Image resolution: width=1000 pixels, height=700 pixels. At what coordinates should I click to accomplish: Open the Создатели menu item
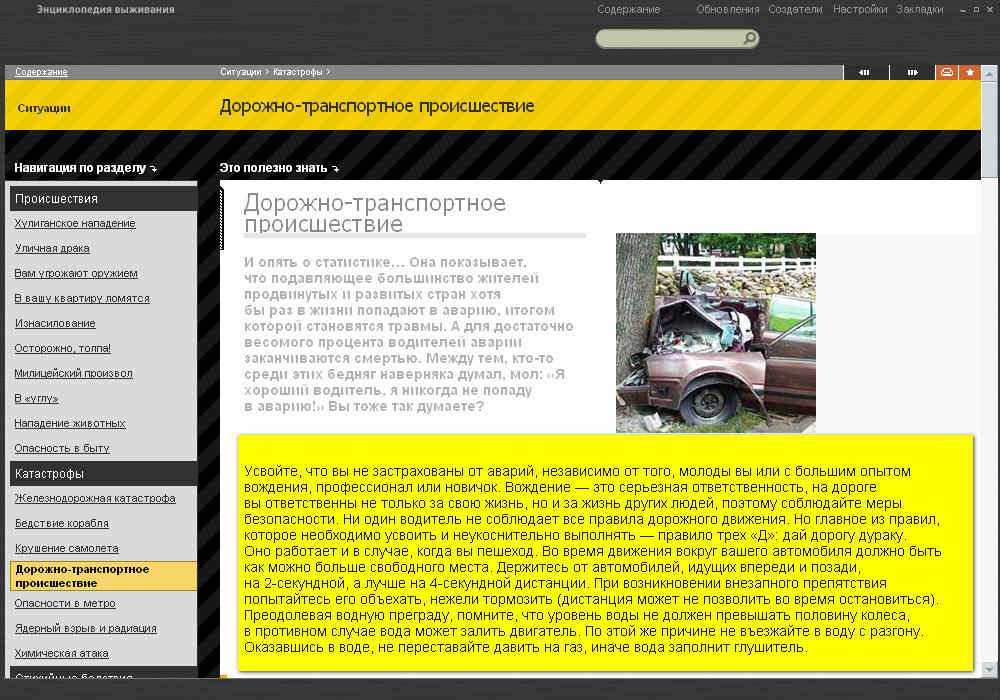[795, 9]
